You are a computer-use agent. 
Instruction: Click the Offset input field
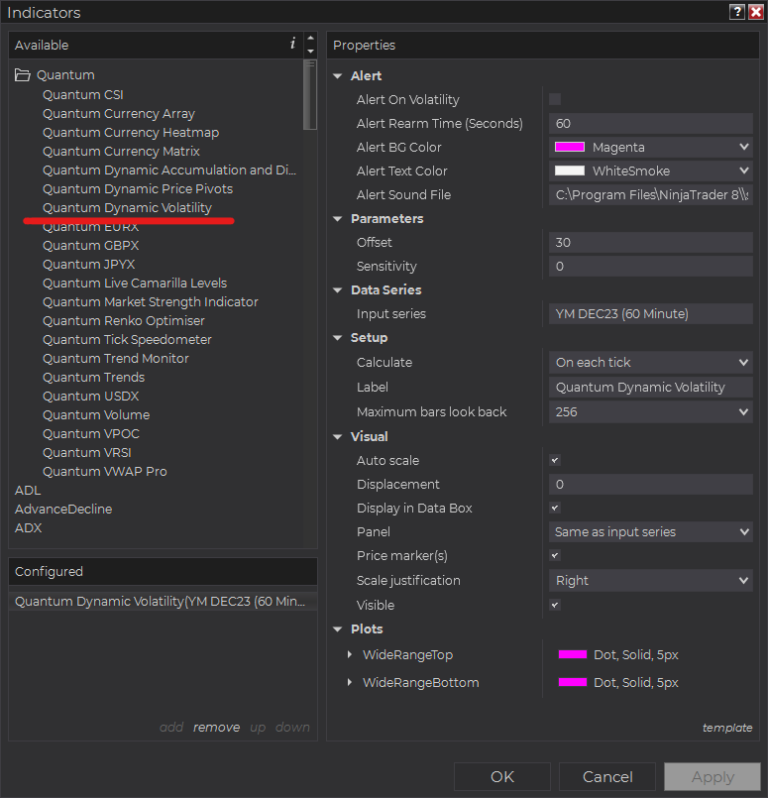click(650, 243)
